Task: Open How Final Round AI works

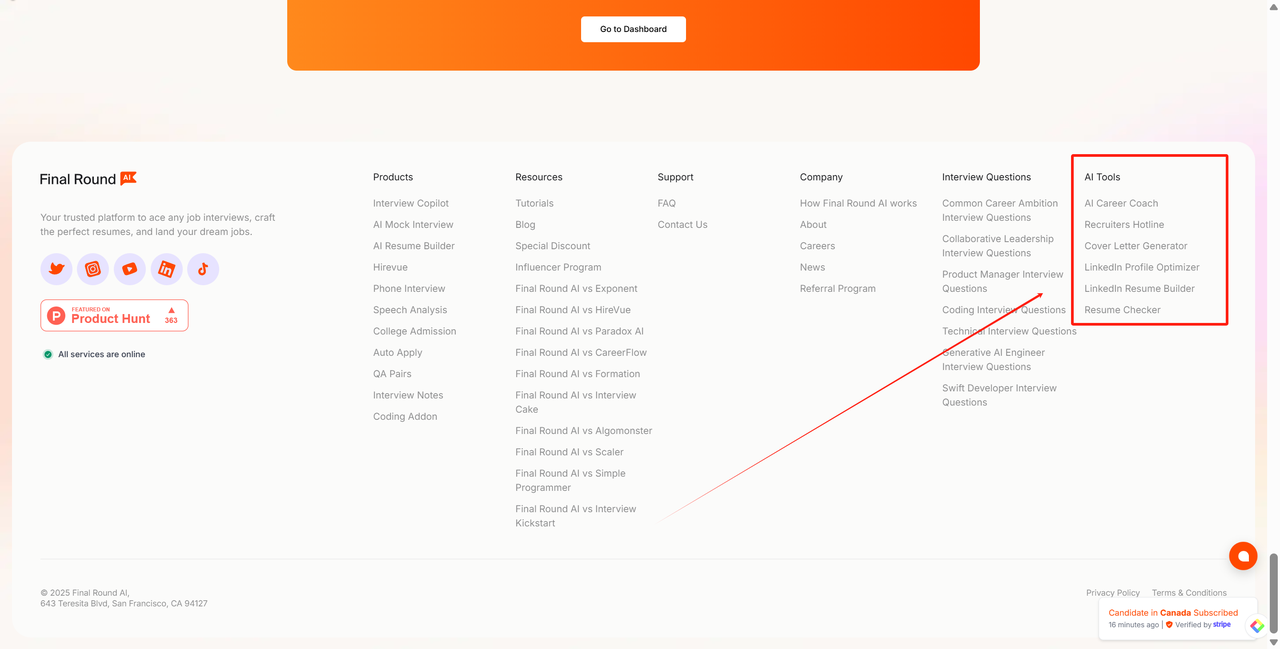Action: (858, 203)
